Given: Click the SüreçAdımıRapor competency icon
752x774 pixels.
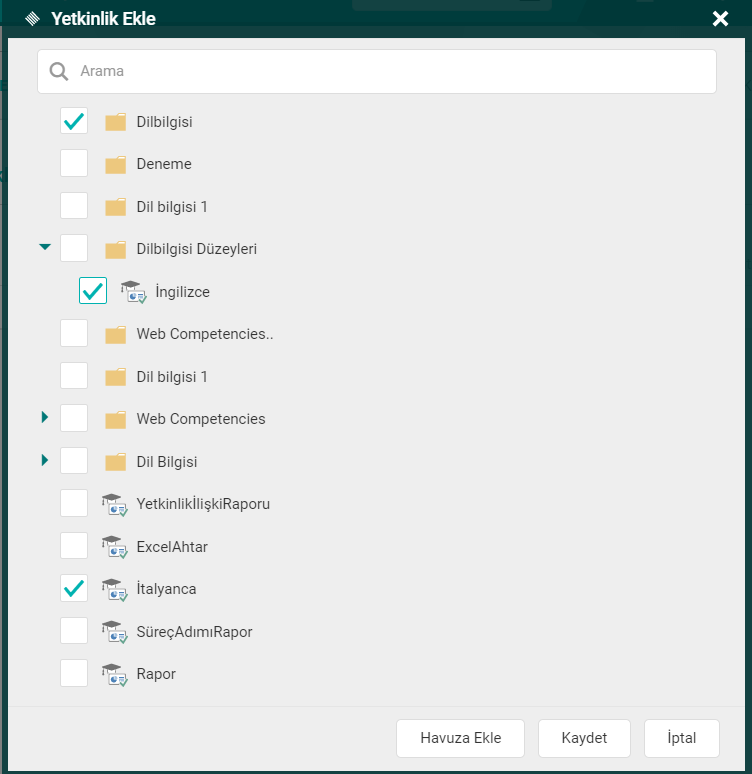Looking at the screenshot, I should (x=115, y=632).
